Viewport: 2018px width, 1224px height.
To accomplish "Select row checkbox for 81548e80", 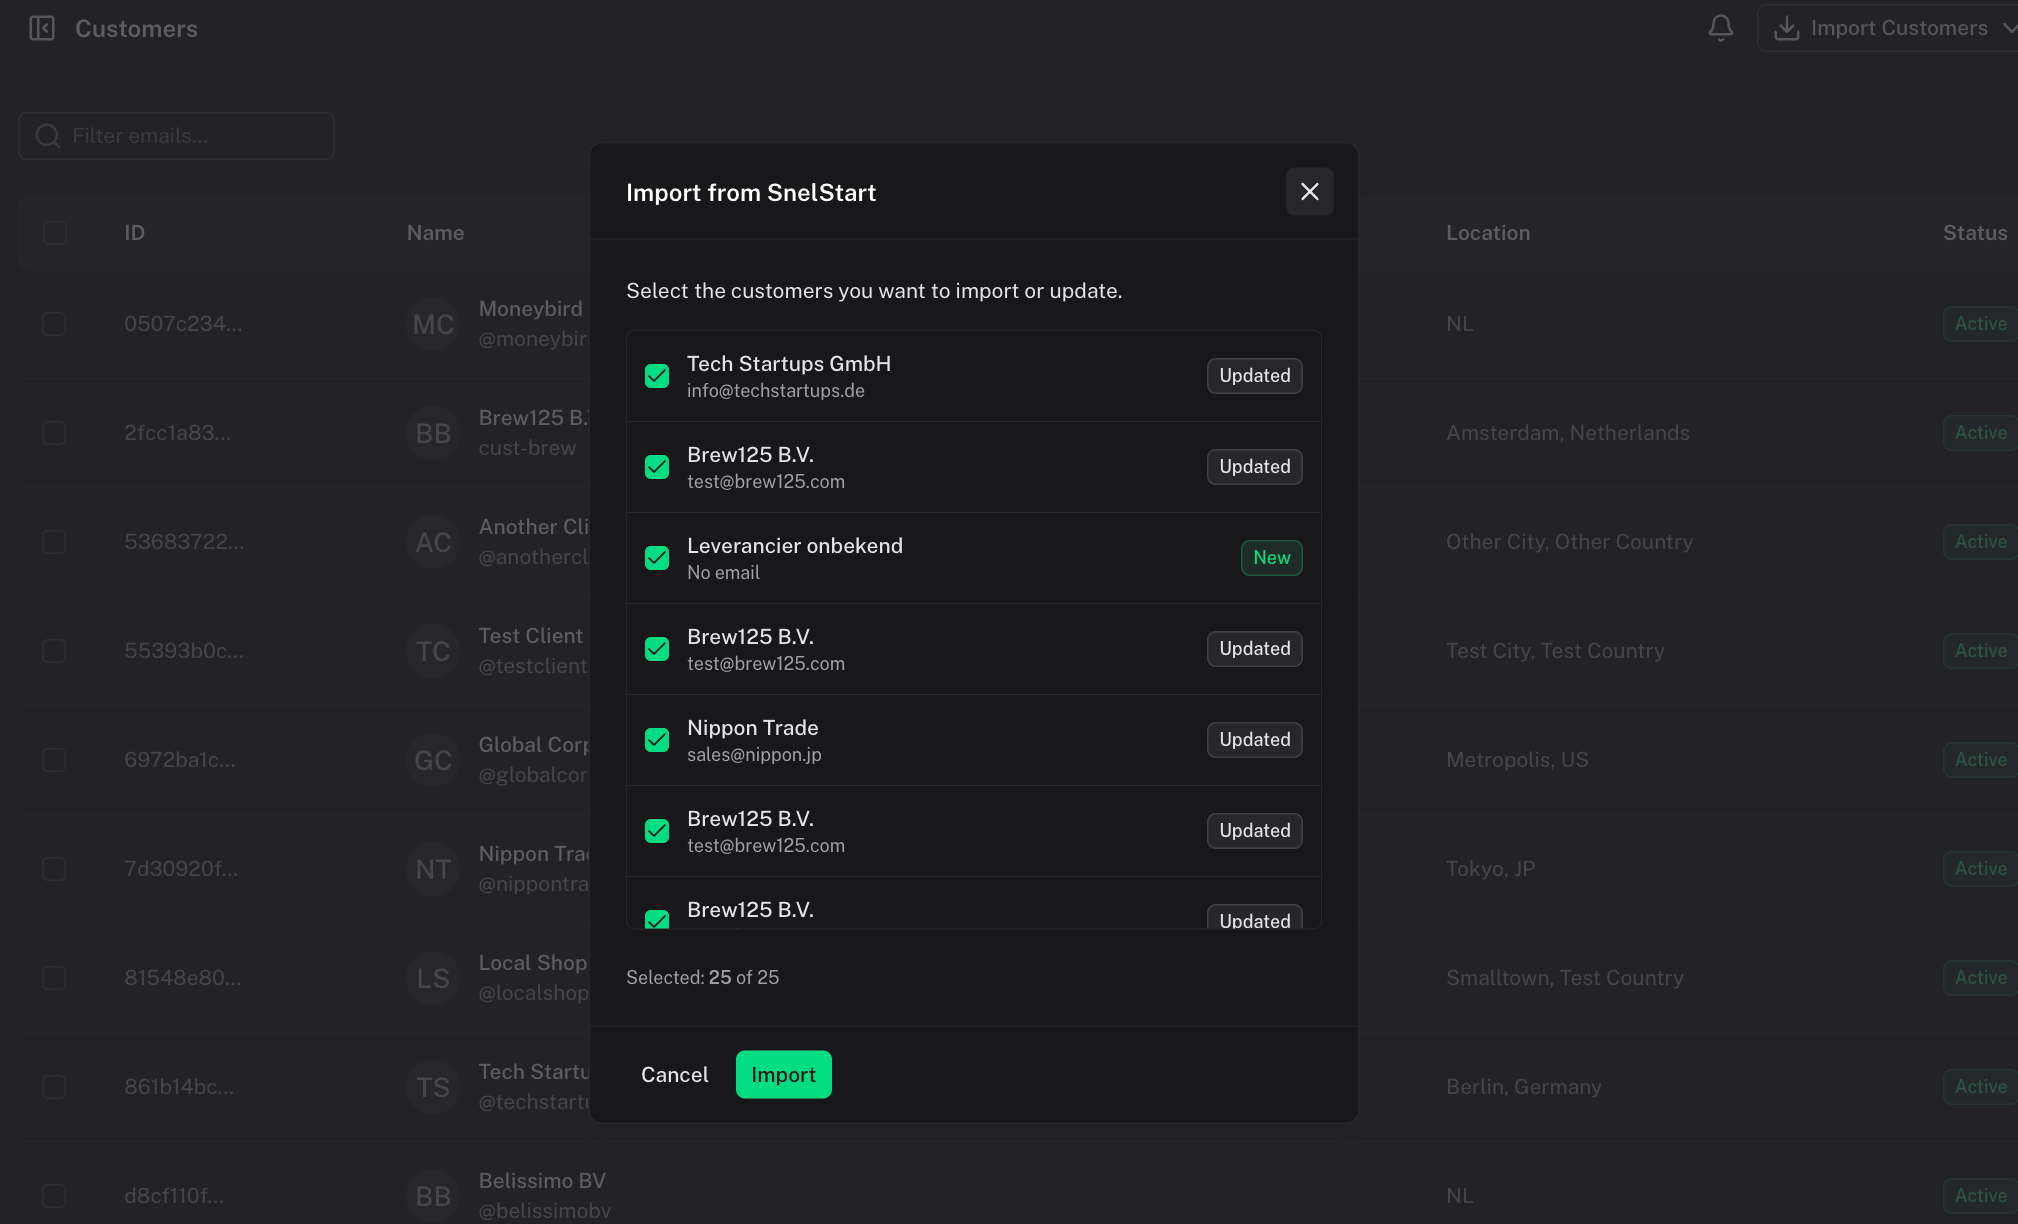I will (54, 978).
